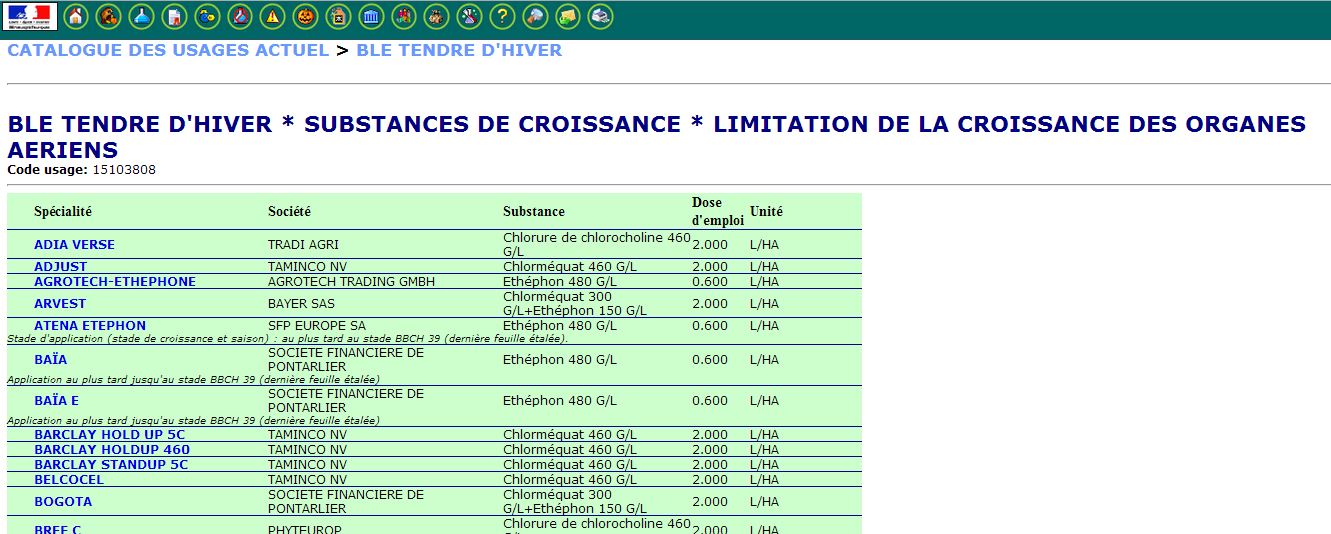Open ATENA ETEPHON product details
The width and height of the screenshot is (1331, 534).
tap(90, 325)
